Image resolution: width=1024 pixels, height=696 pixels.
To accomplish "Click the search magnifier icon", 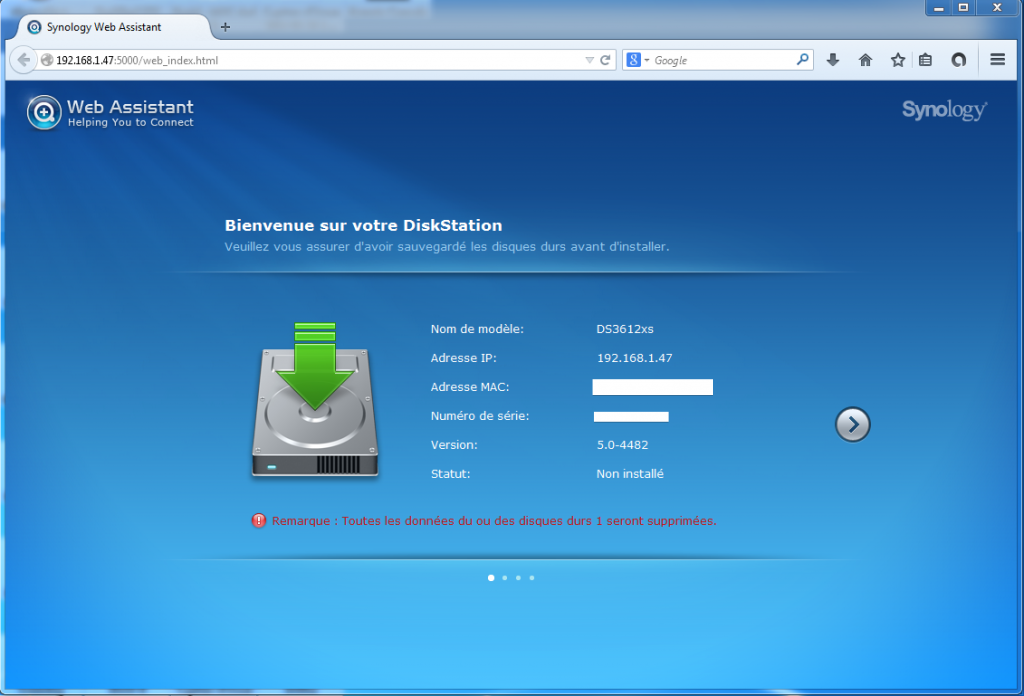I will 803,60.
